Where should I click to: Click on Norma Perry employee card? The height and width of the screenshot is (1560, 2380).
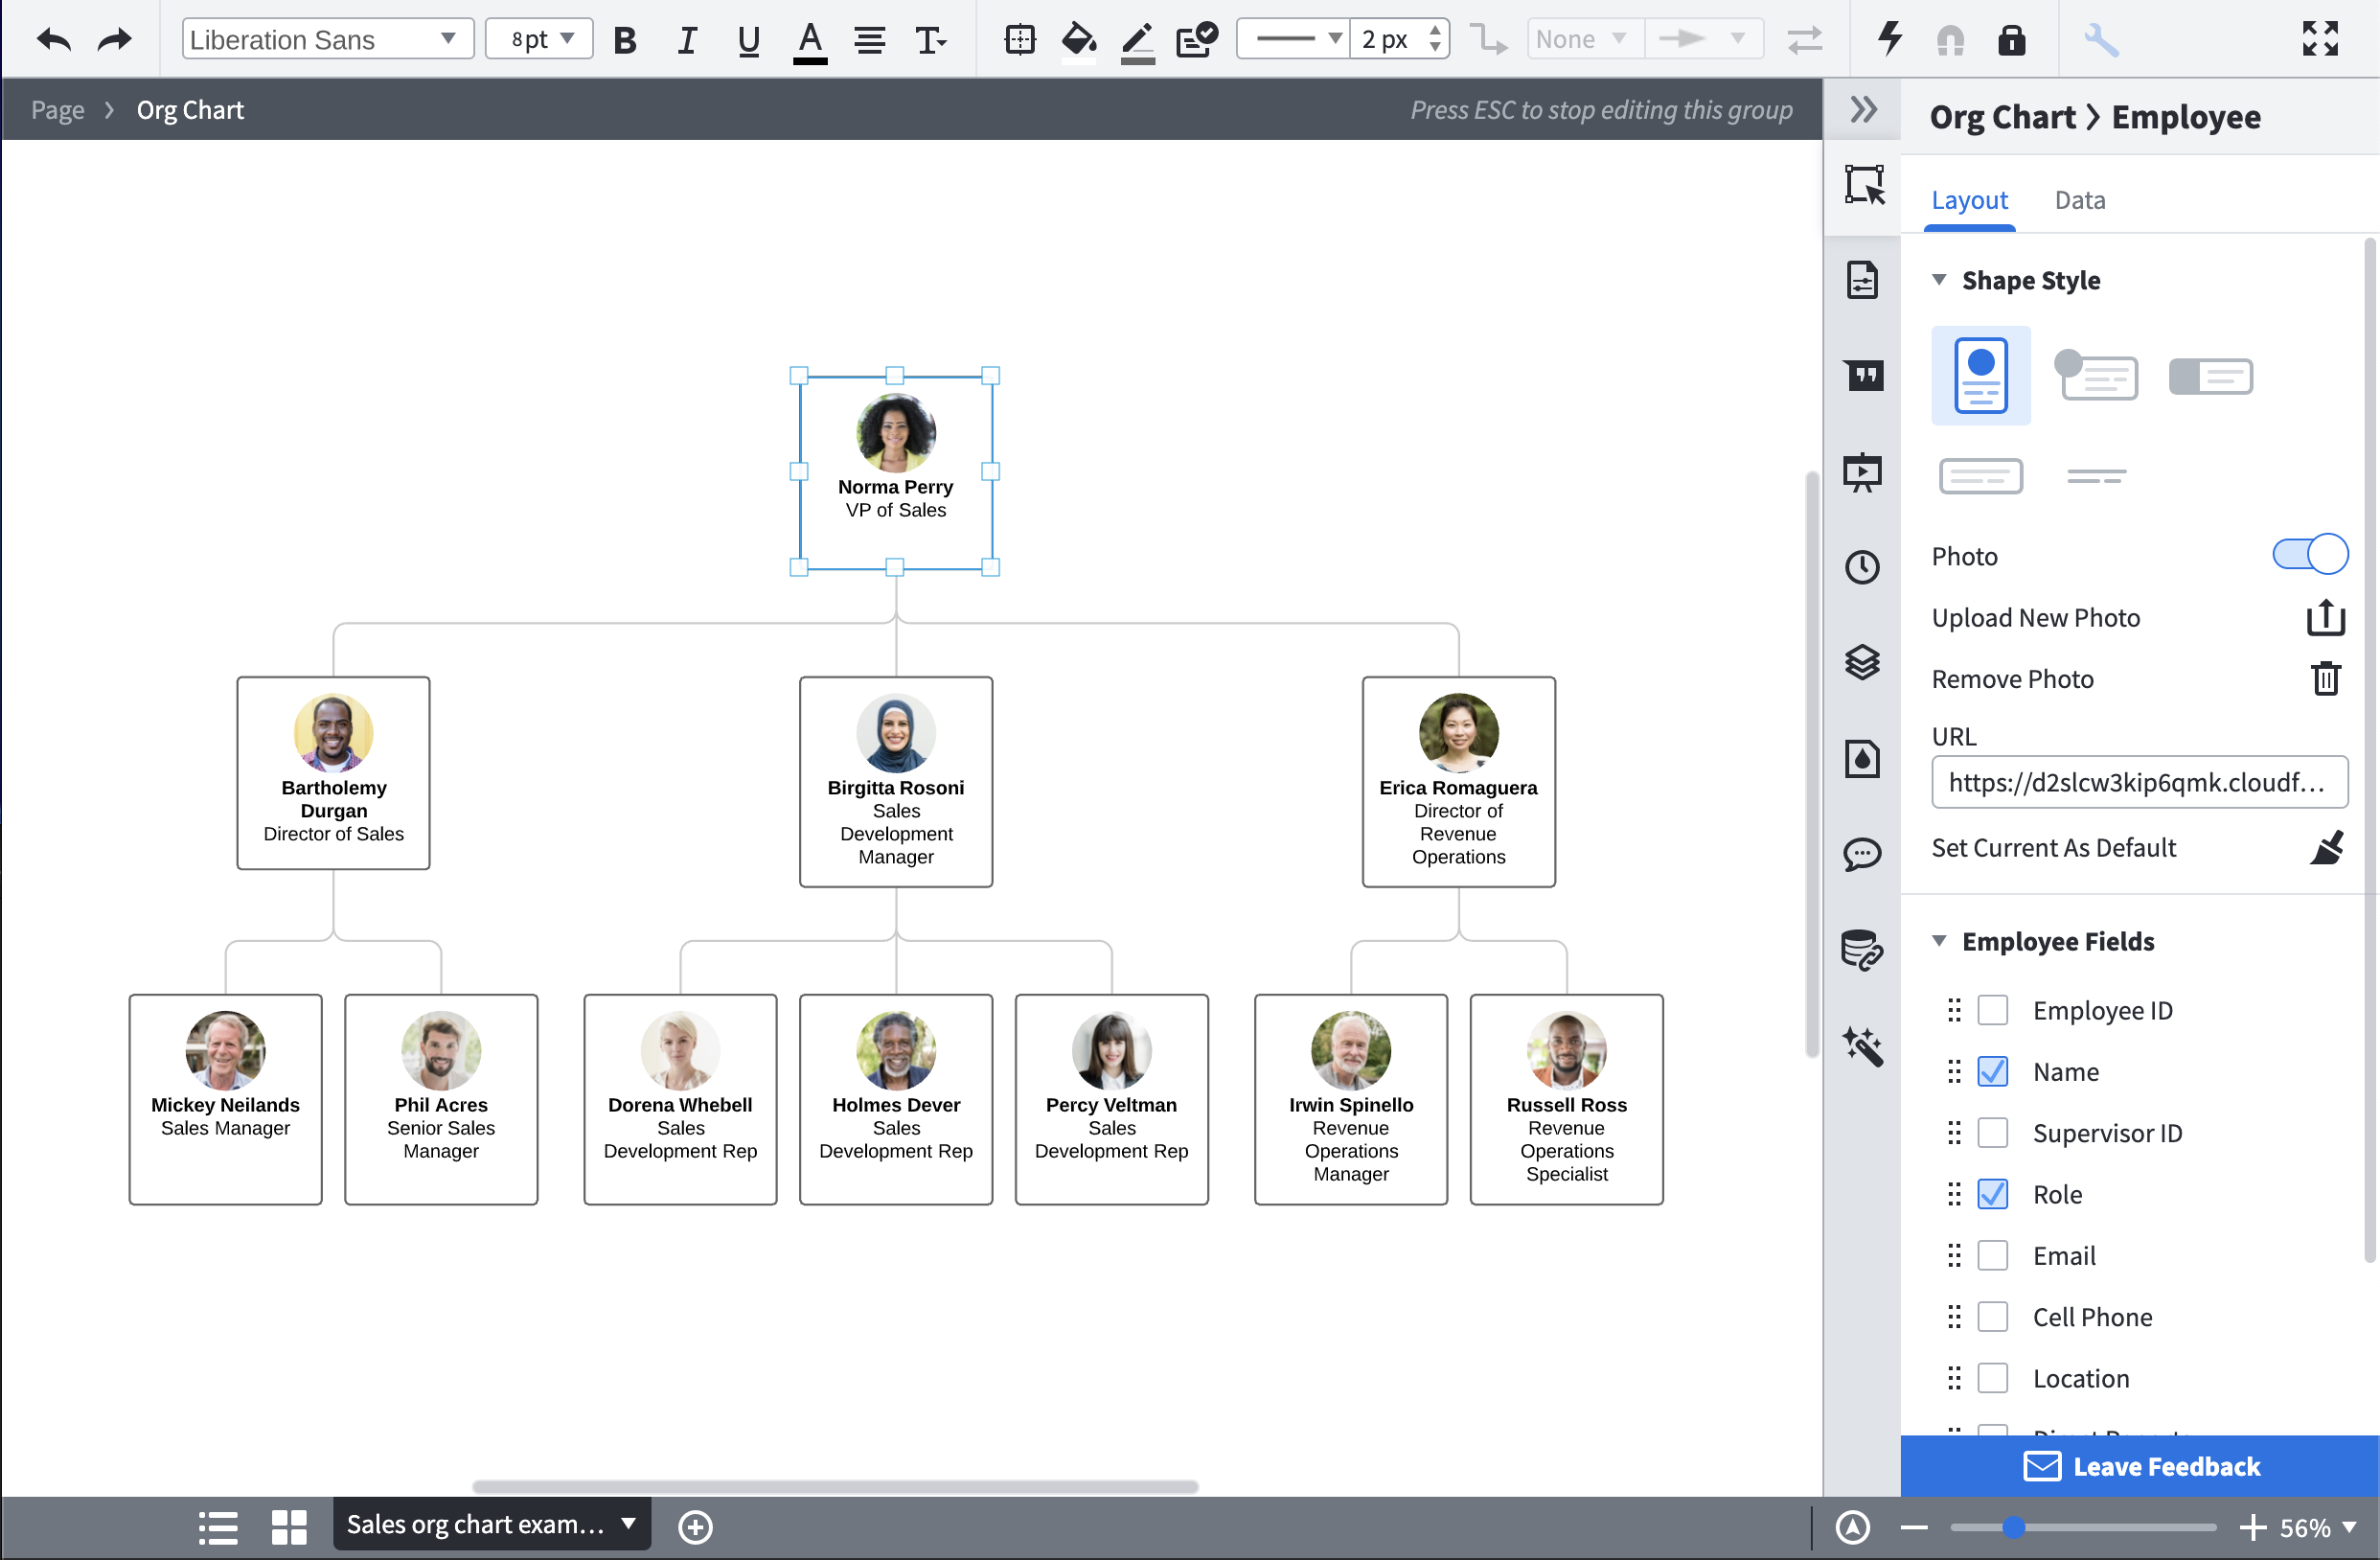(895, 470)
